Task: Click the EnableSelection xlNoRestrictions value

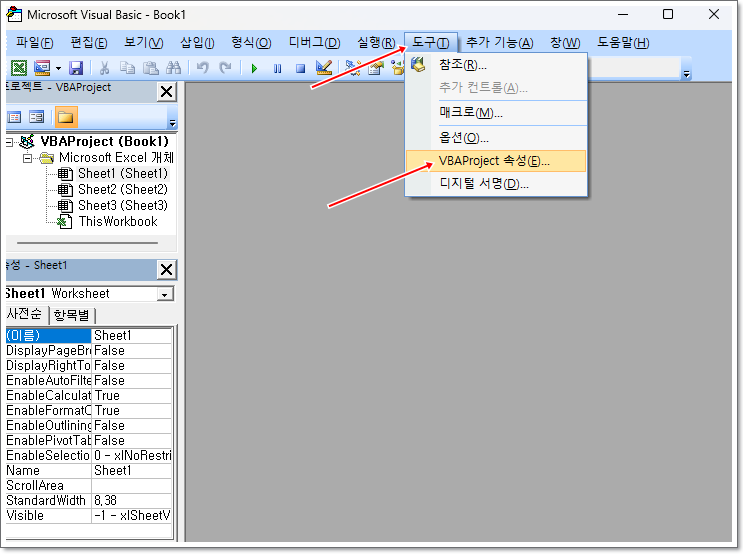Action: coord(131,455)
